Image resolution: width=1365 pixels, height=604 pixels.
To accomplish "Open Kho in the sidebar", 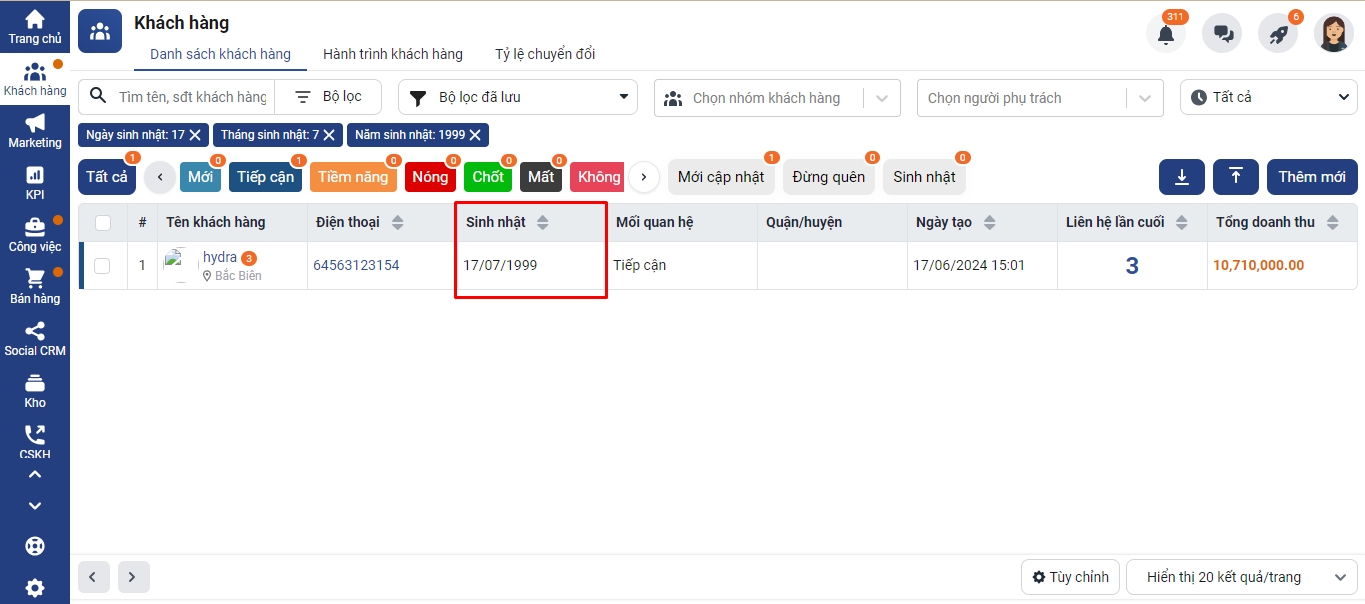I will coord(35,391).
